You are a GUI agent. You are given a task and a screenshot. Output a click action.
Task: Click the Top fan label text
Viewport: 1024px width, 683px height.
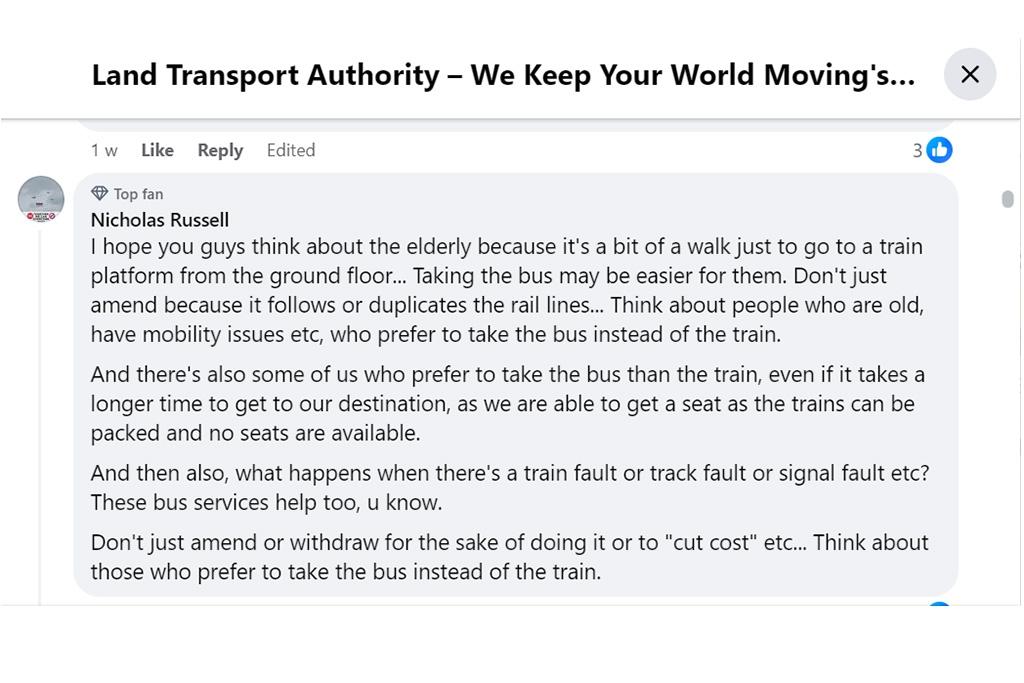(138, 194)
